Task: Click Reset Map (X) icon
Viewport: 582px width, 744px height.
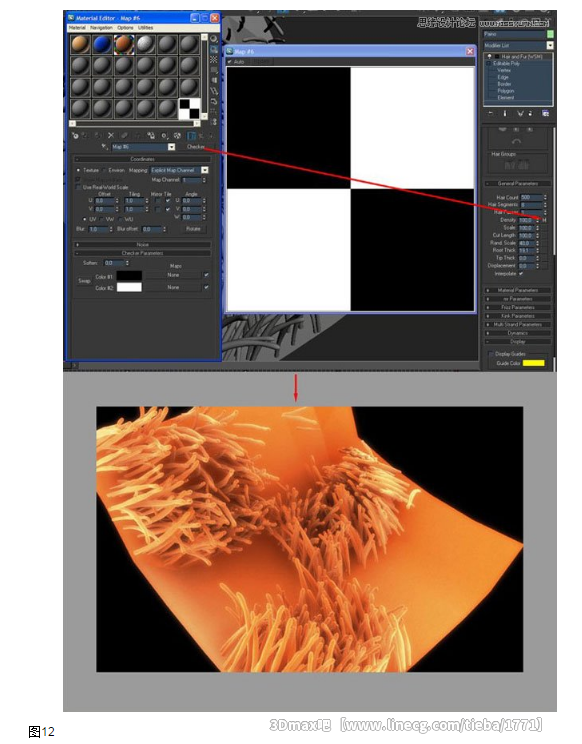Action: 111,136
